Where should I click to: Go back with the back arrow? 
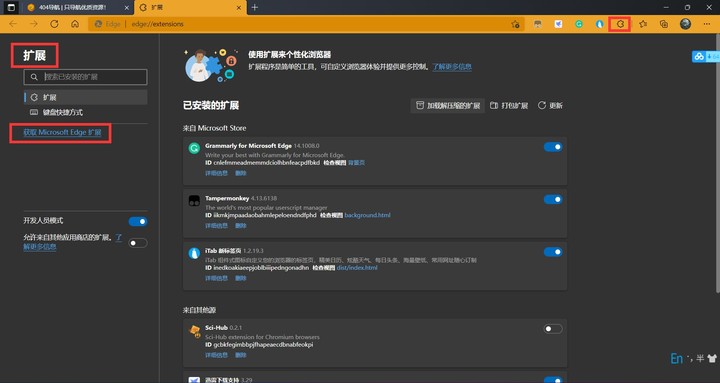(13, 24)
